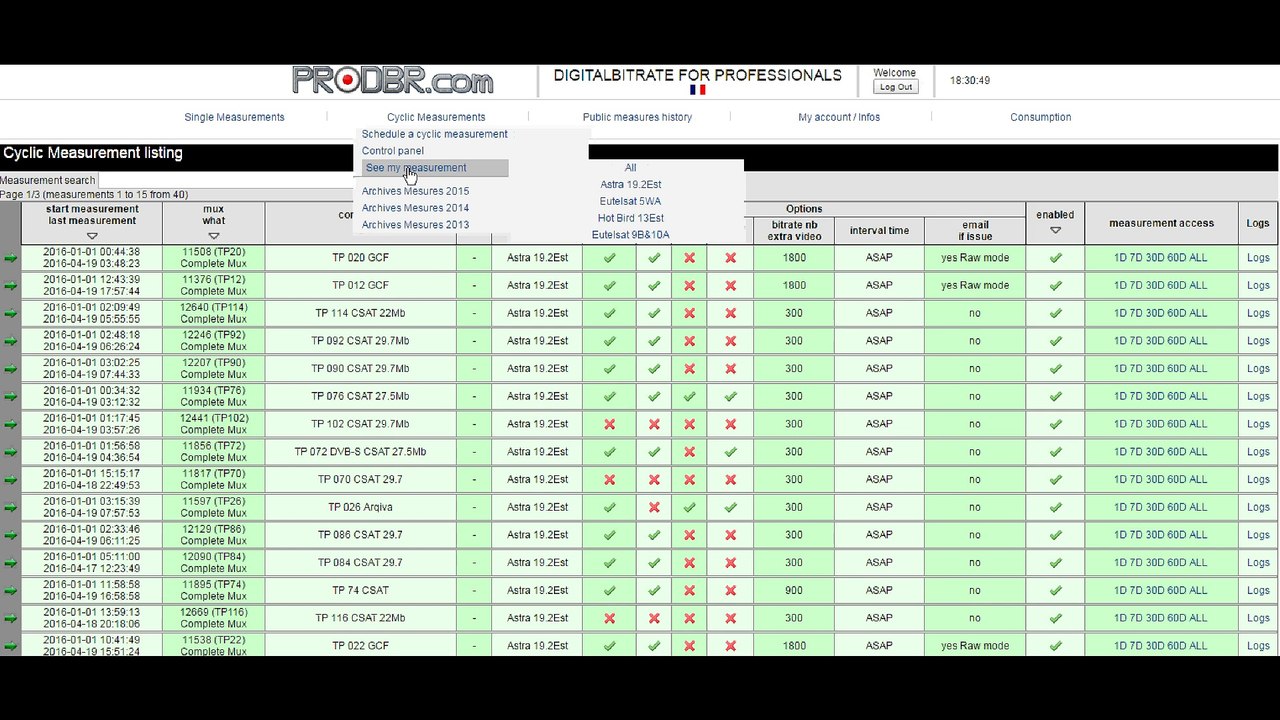Viewport: 1280px width, 720px height.
Task: Click the green arrow for TP 022 GCF
Action: [10, 646]
